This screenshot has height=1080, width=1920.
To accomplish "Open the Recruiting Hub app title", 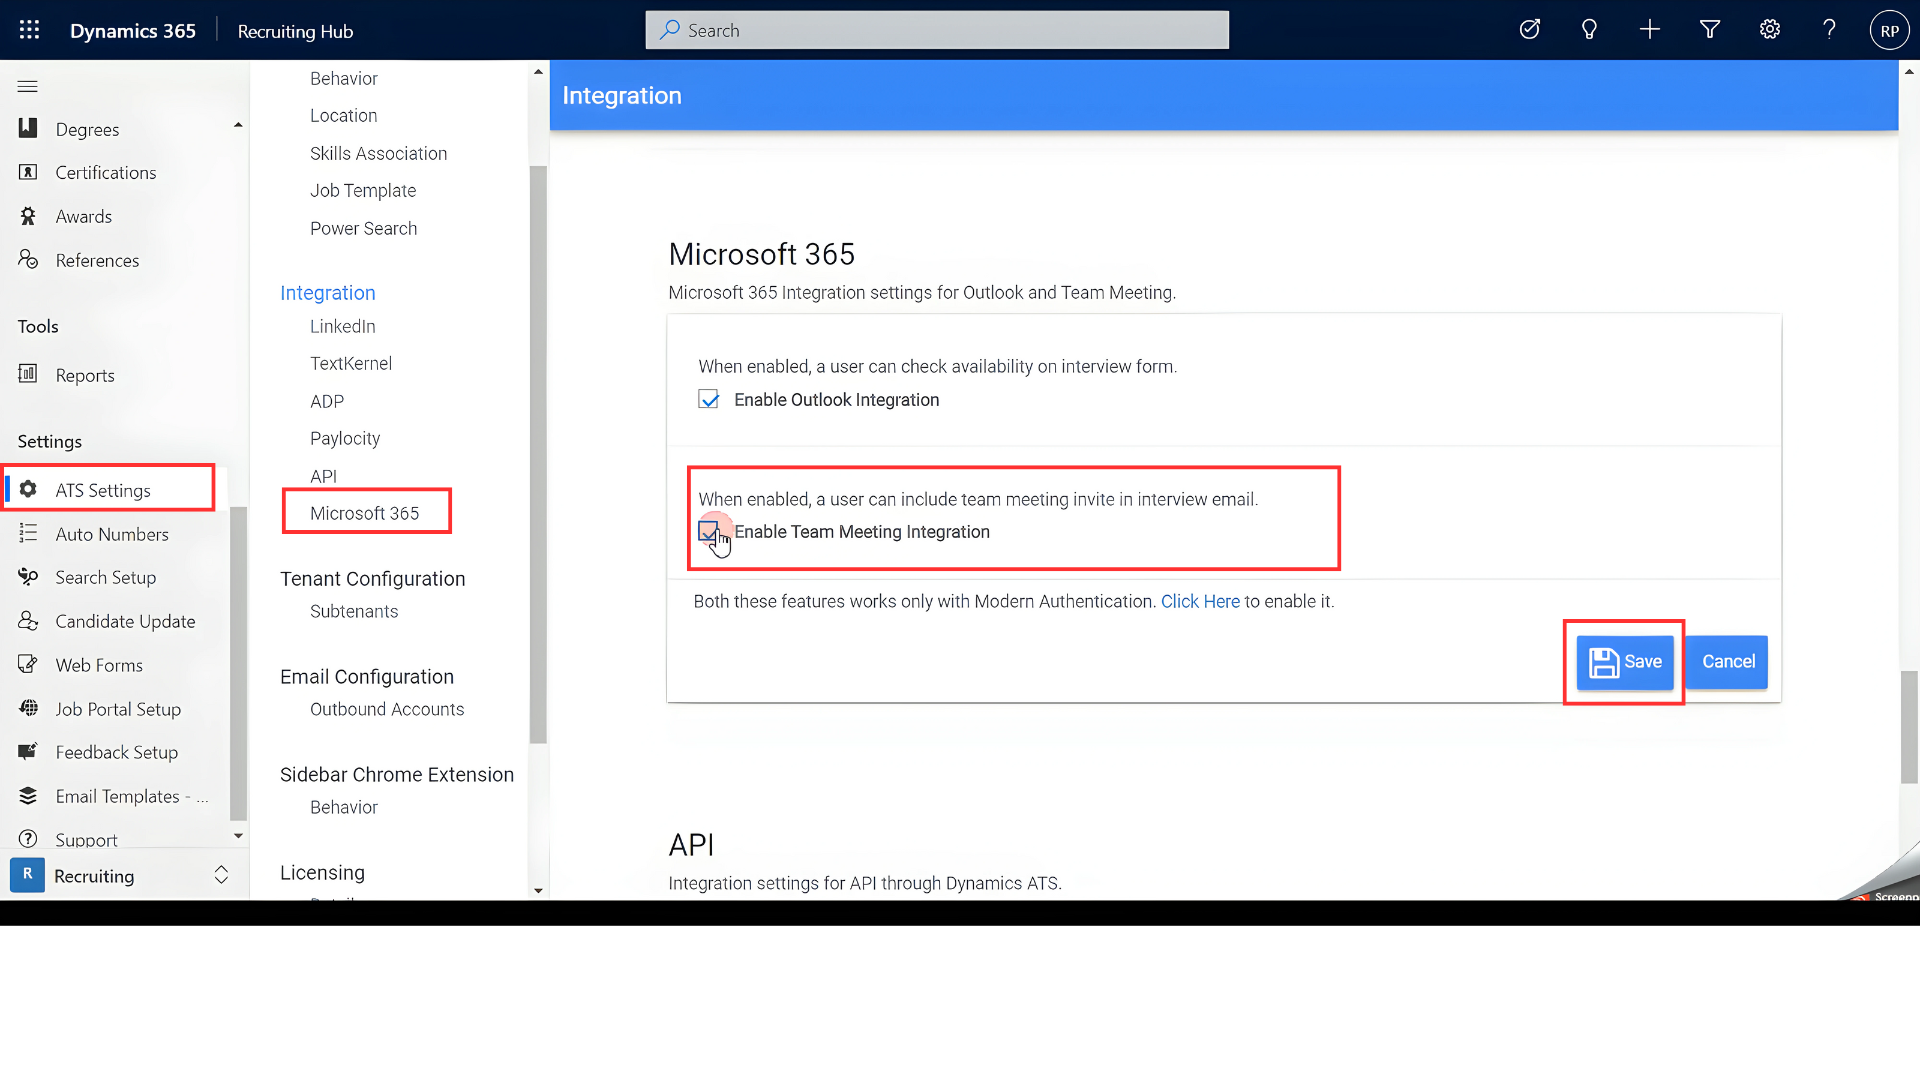I will coord(295,31).
